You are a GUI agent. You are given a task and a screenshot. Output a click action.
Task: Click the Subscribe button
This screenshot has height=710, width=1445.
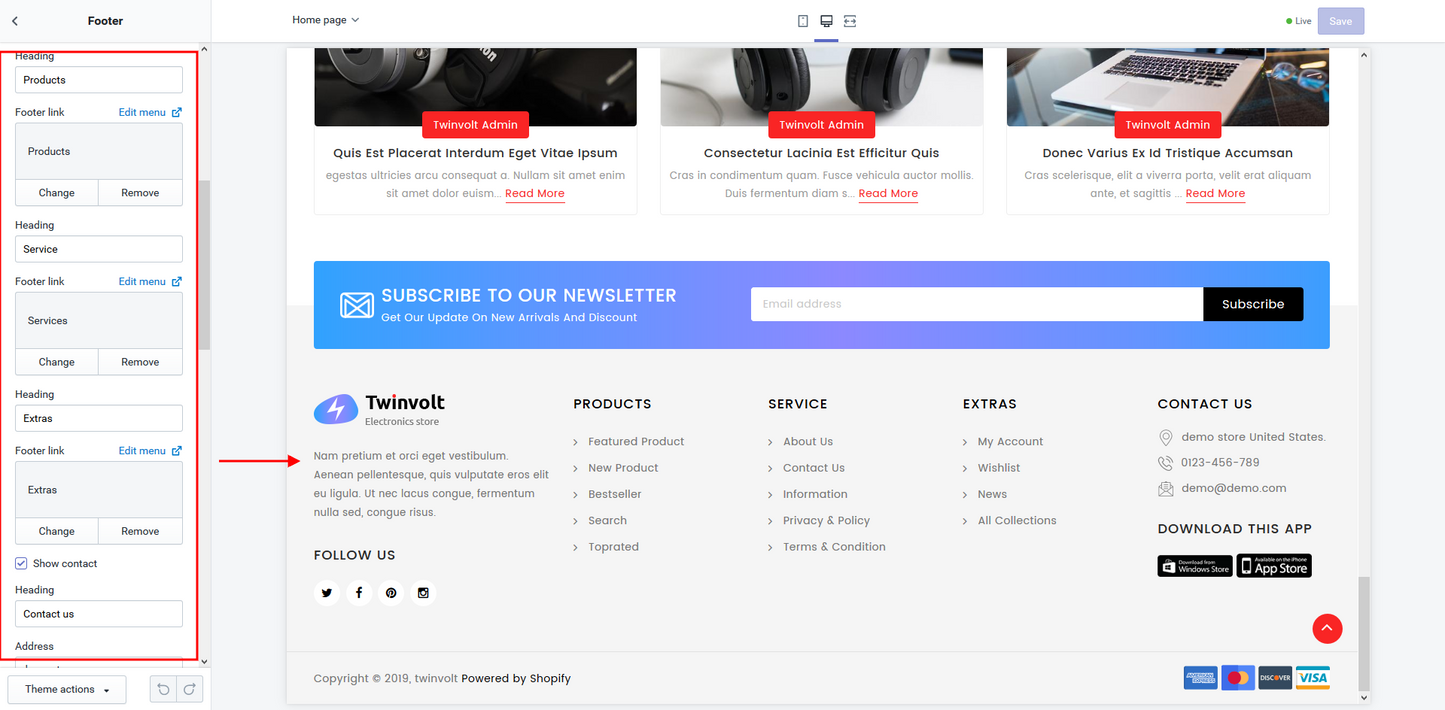(x=1253, y=303)
